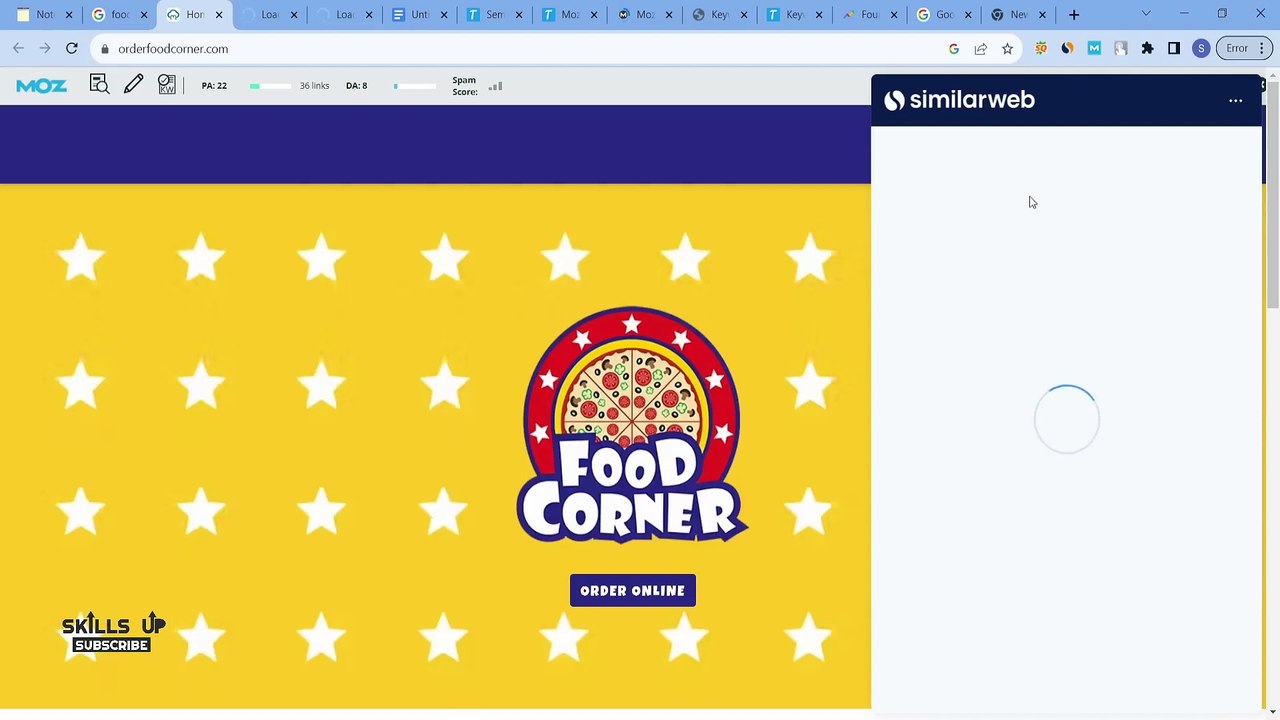Screen dimensions: 1280x720
Task: Go back to the previous page
Action: (x=19, y=48)
